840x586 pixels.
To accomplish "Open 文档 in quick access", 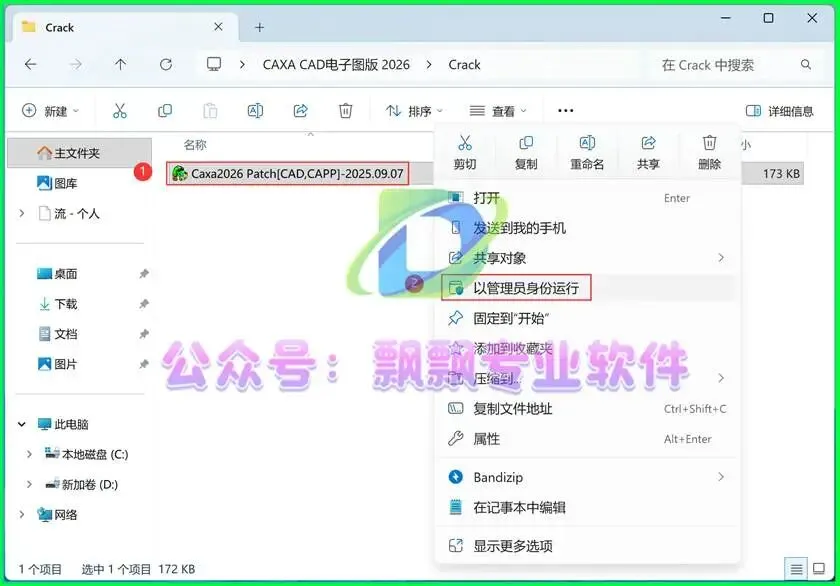I will click(x=57, y=334).
